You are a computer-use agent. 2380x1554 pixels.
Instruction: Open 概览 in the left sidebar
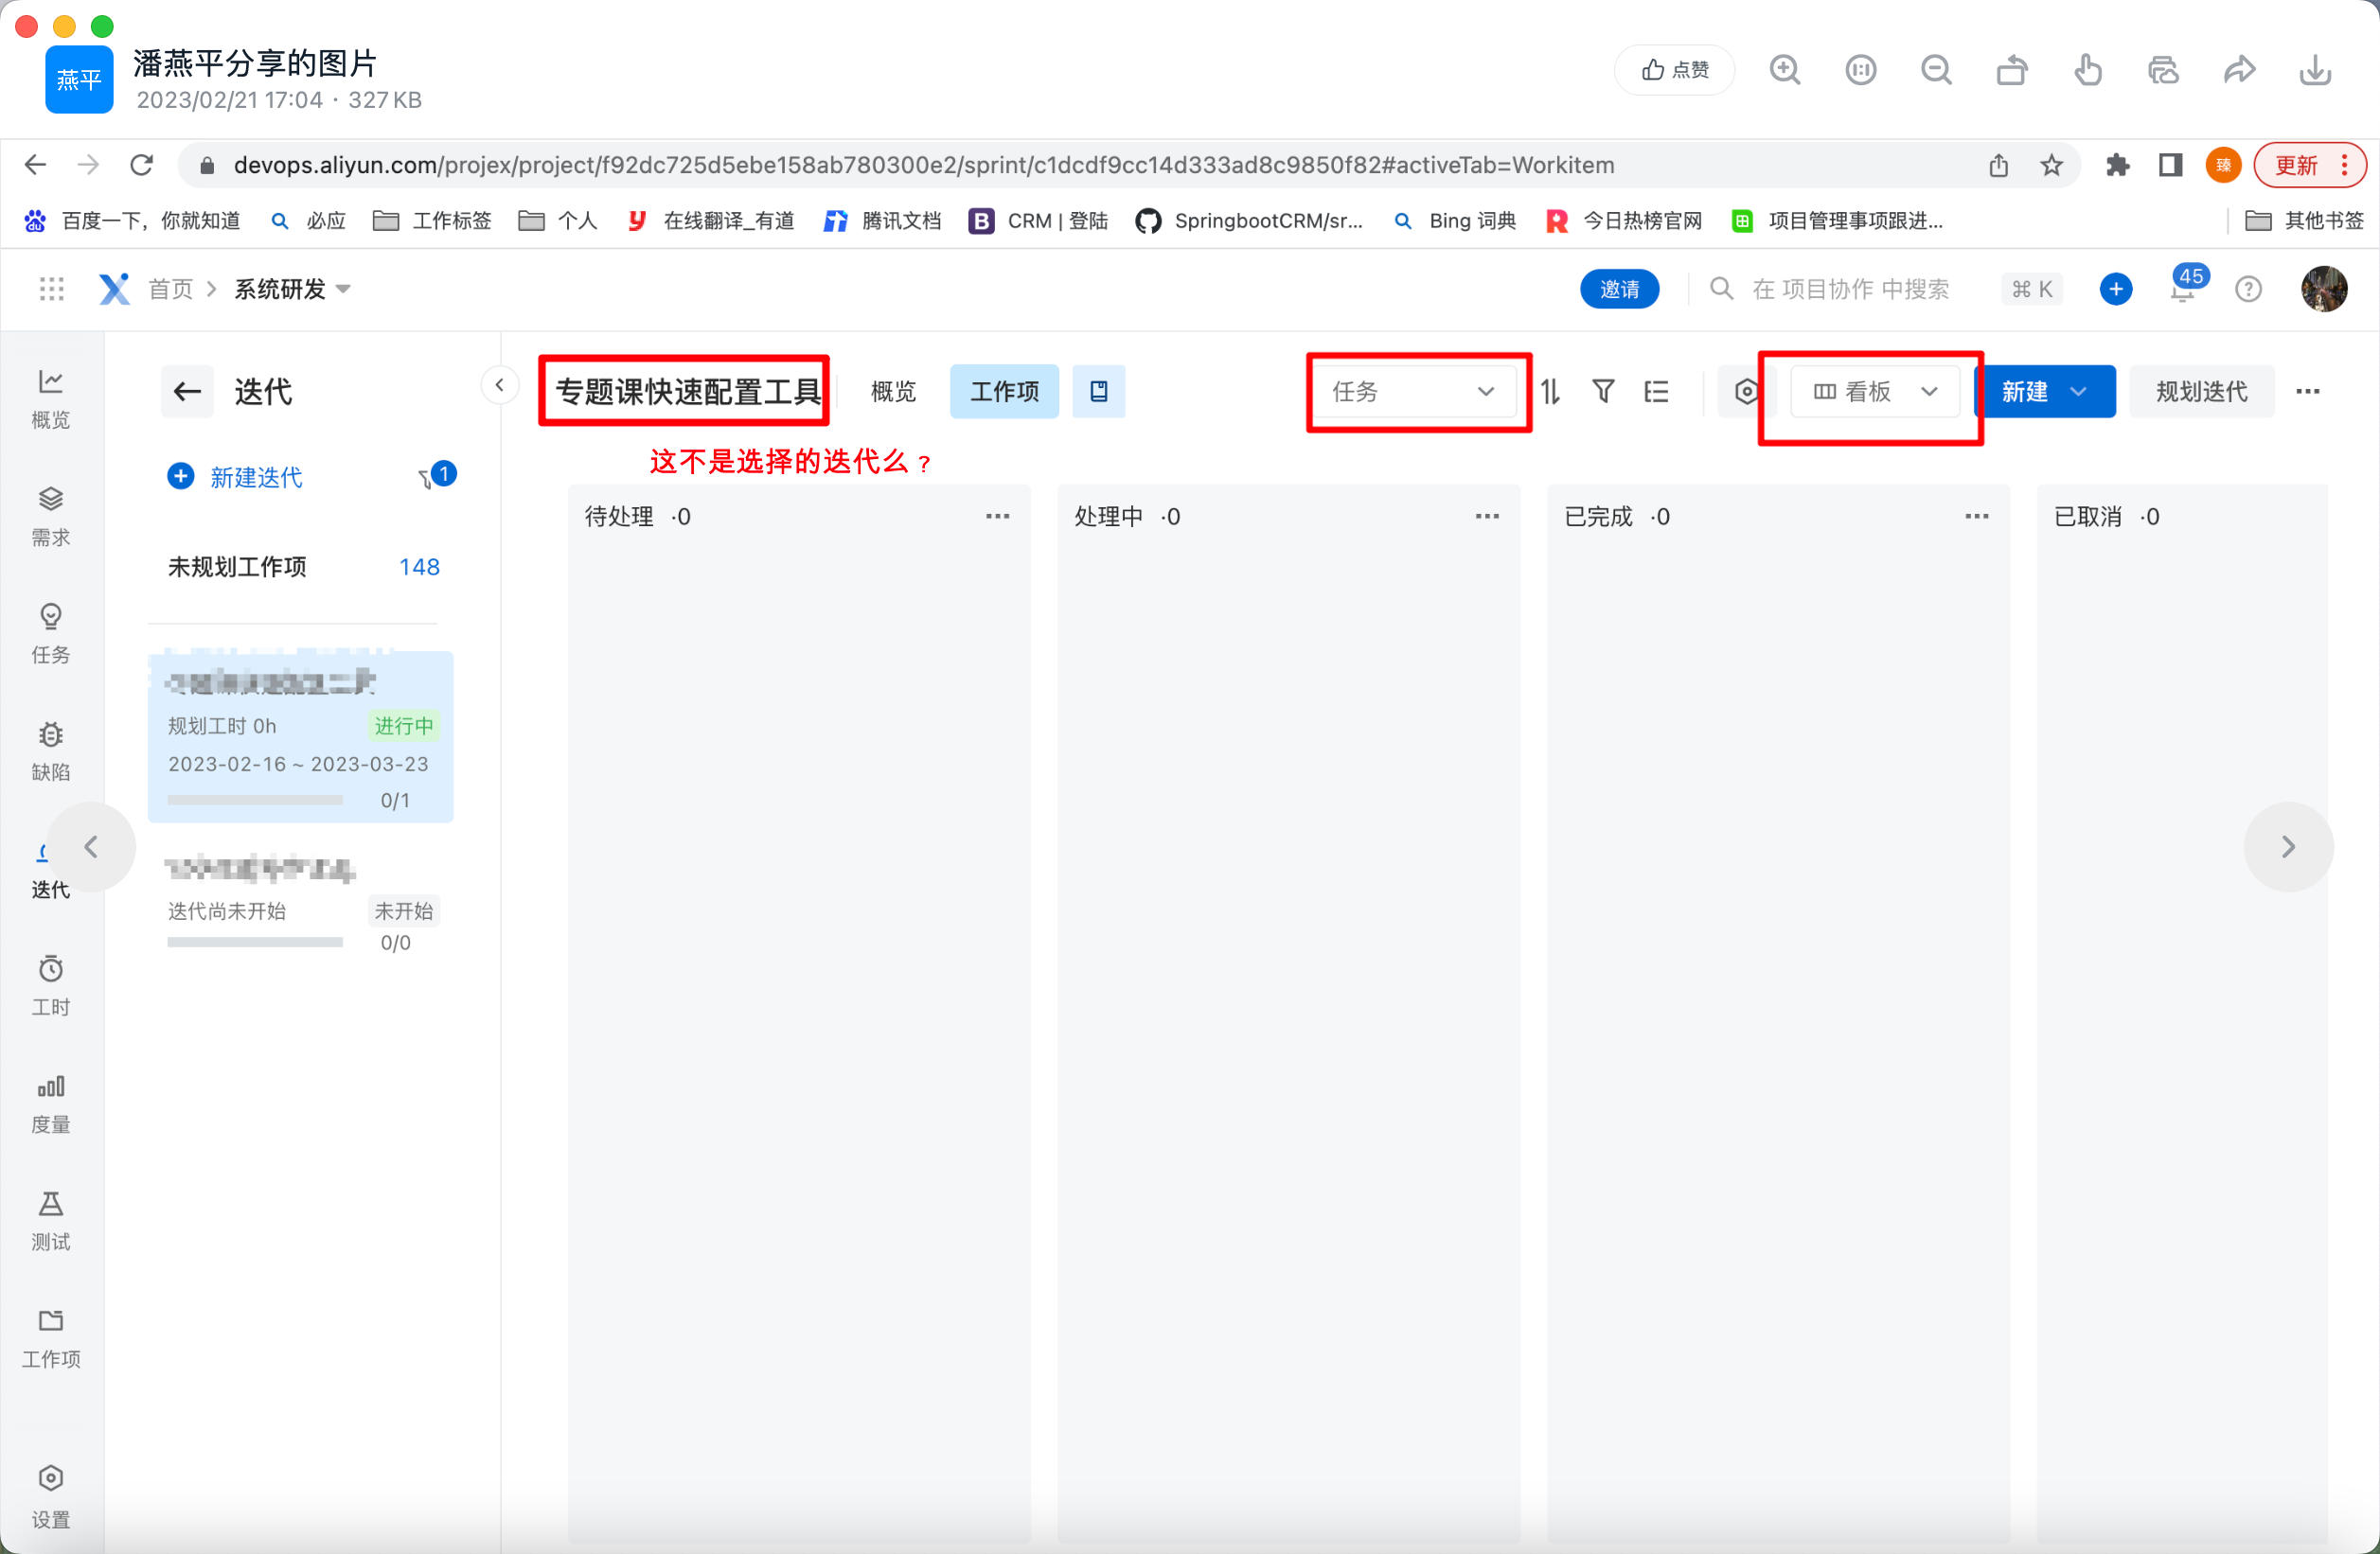(51, 399)
